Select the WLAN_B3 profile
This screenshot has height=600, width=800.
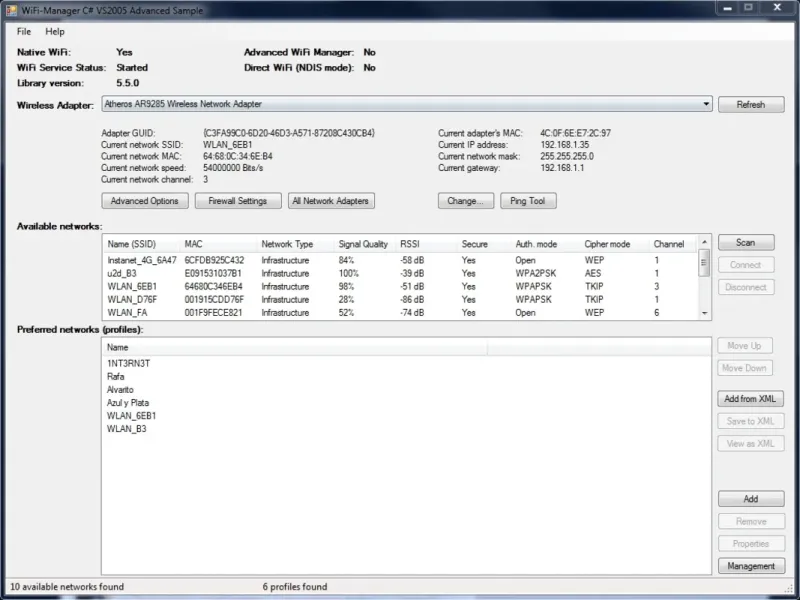coord(127,429)
